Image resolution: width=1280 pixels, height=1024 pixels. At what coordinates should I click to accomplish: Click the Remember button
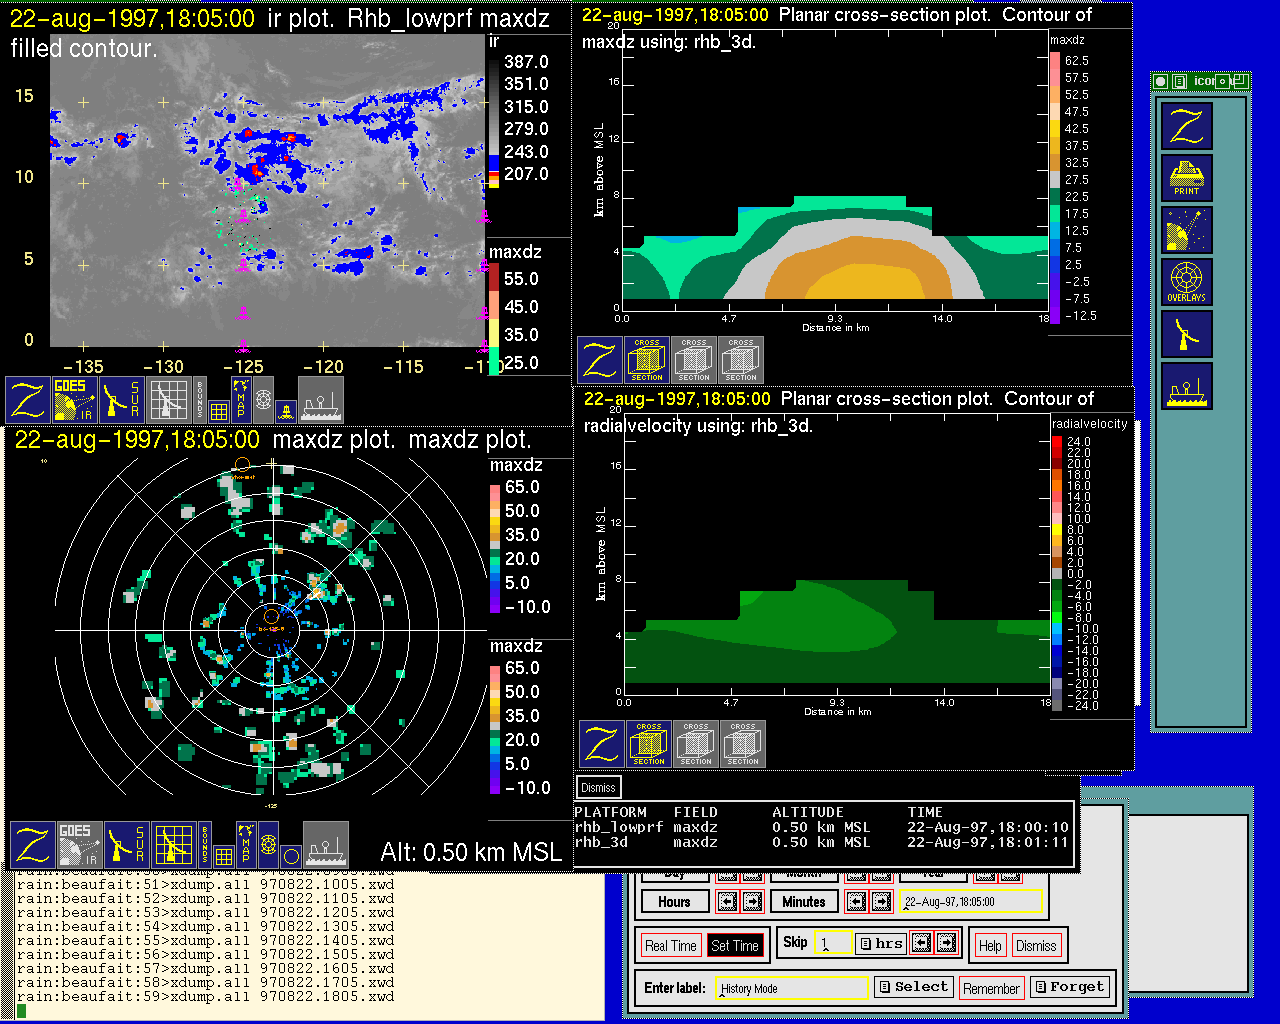pos(991,989)
